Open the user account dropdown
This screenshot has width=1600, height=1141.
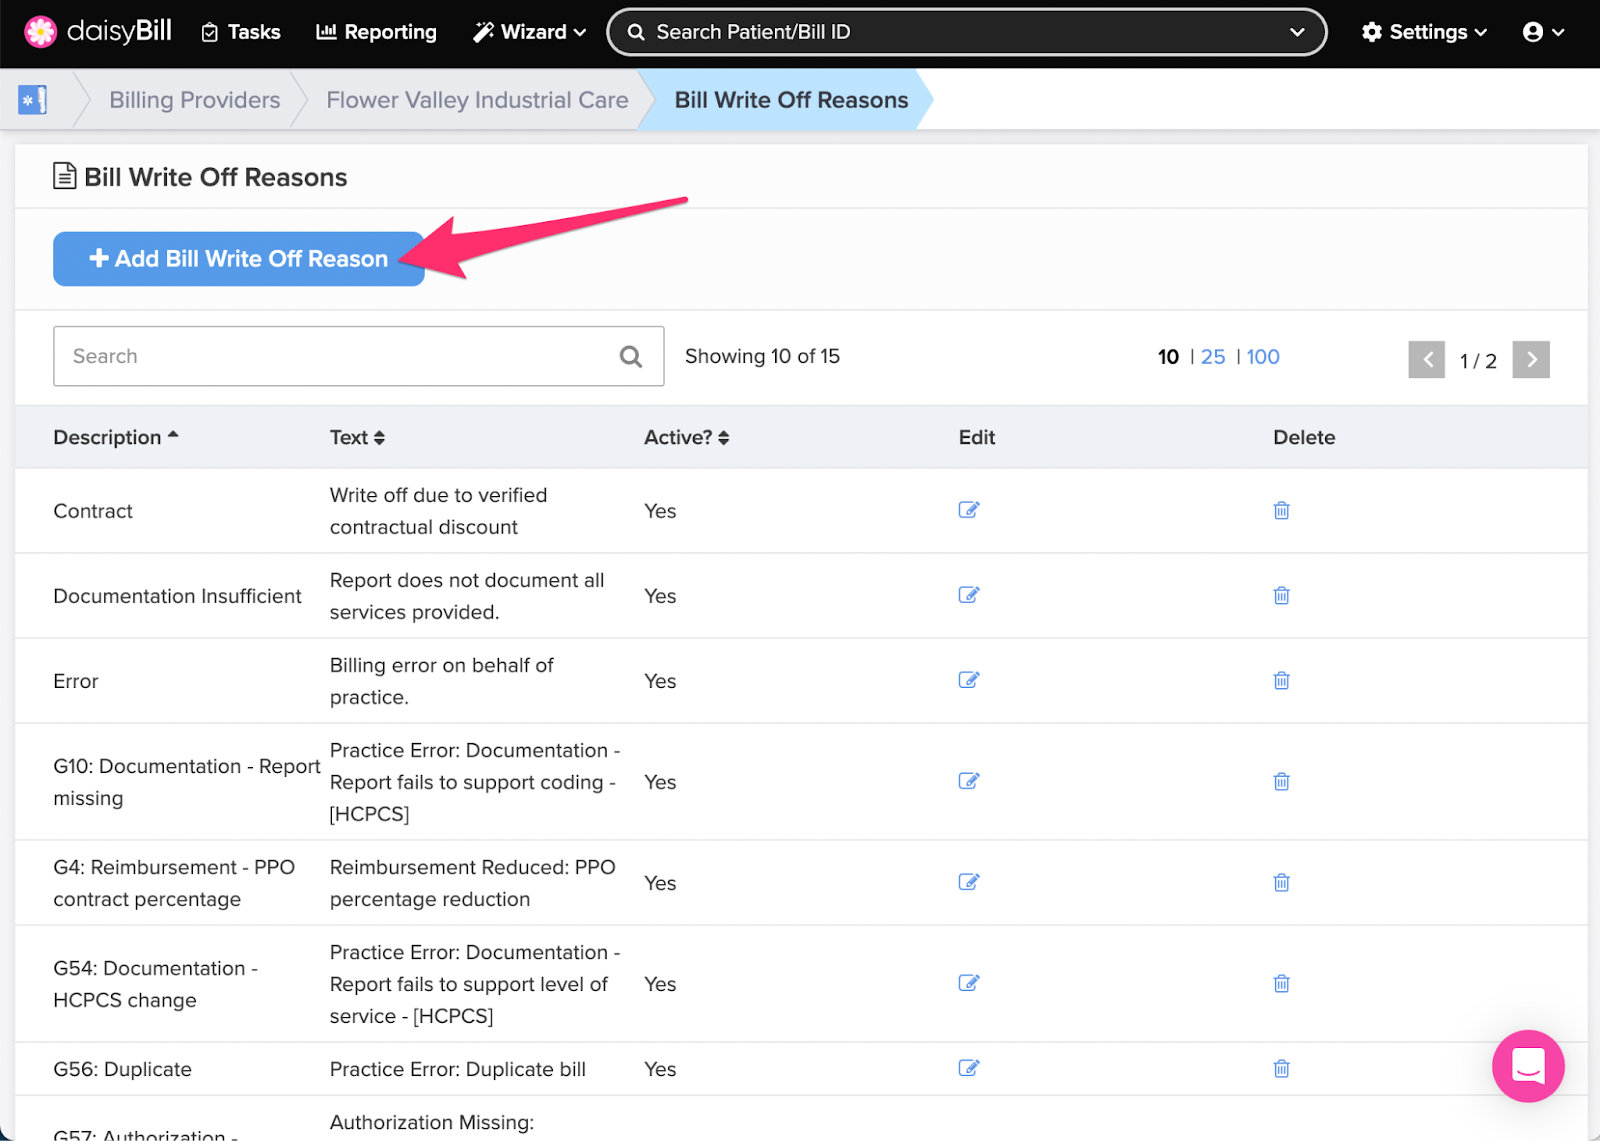pos(1543,32)
